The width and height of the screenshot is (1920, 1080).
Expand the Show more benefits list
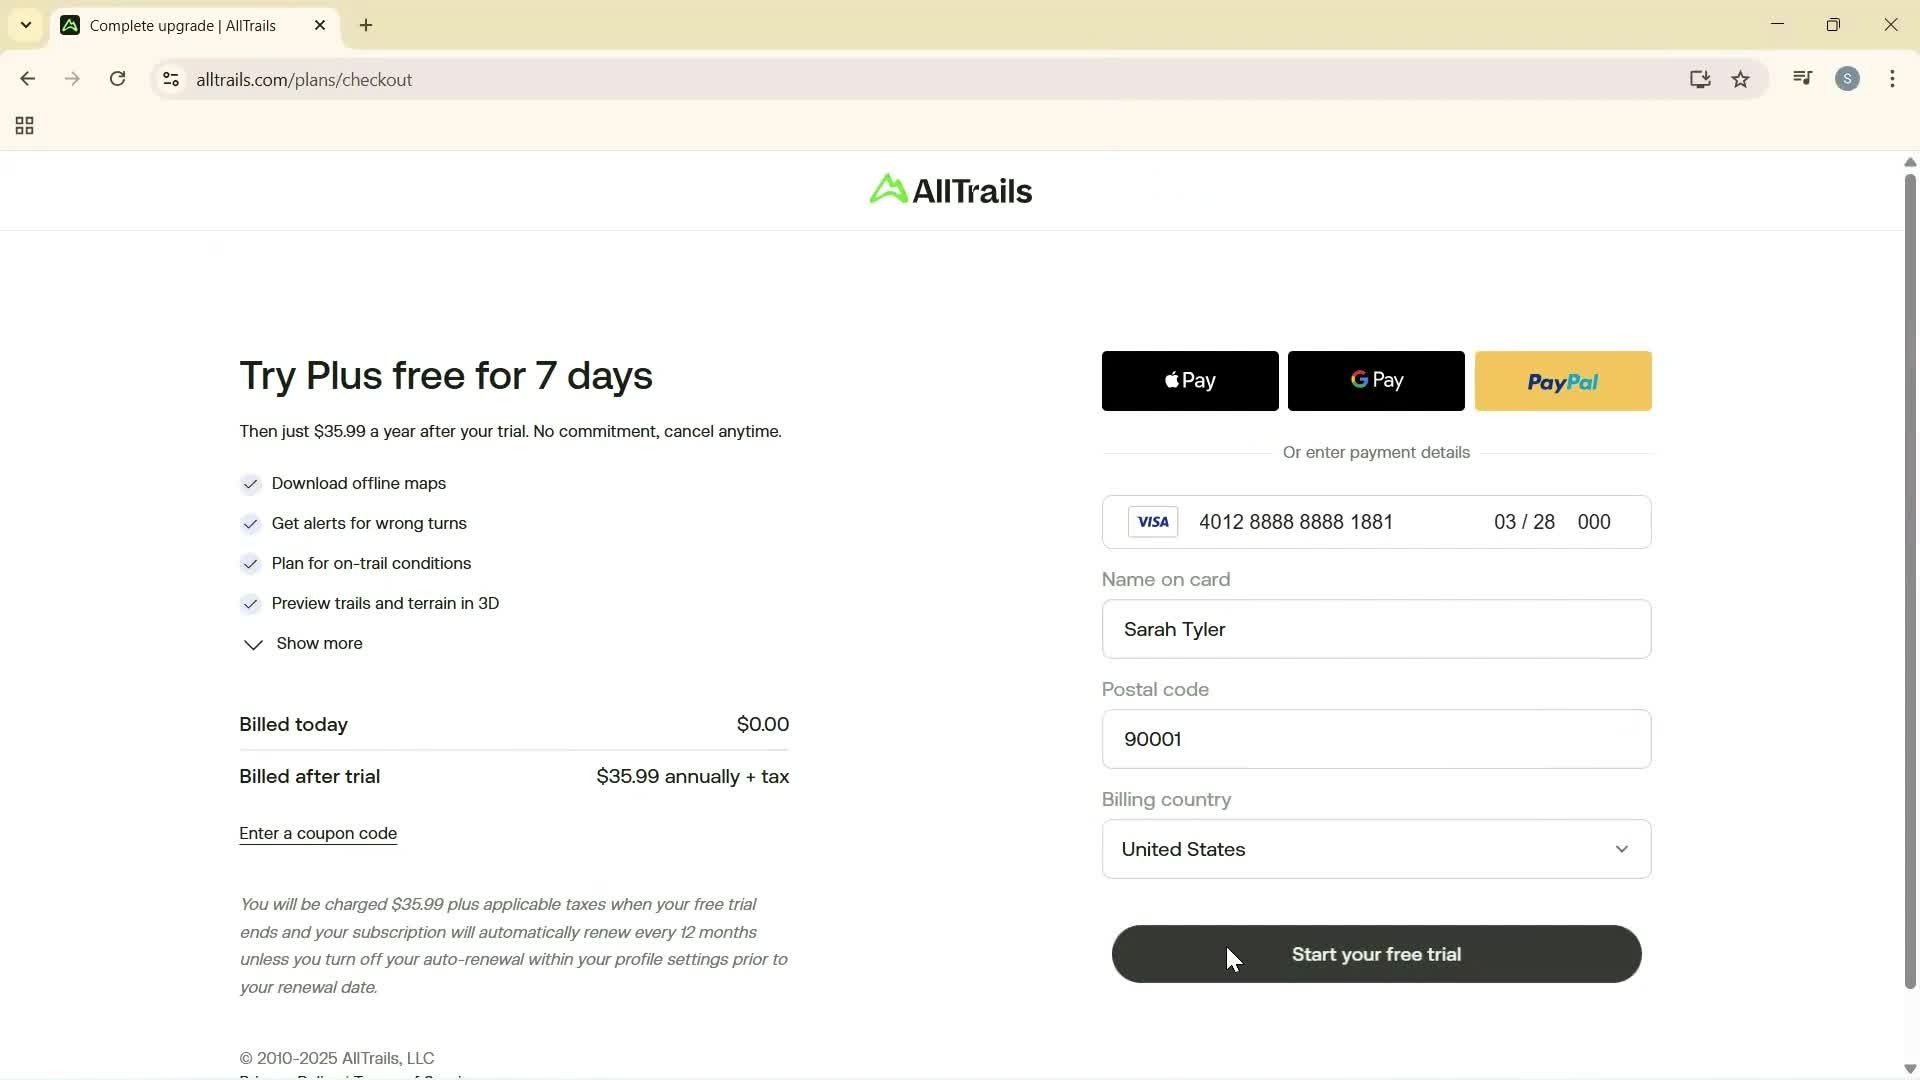[x=303, y=644]
